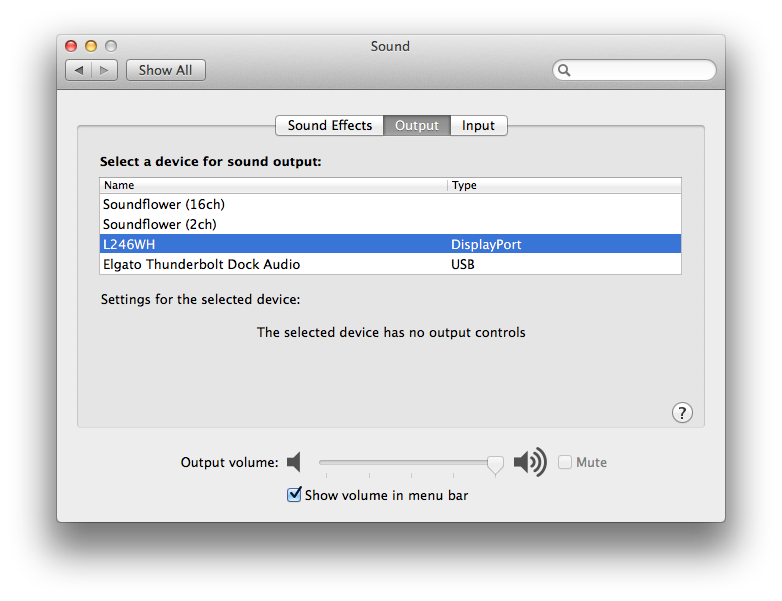Image resolution: width=782 pixels, height=601 pixels.
Task: Click the loud volume speaker icon
Action: (x=530, y=462)
